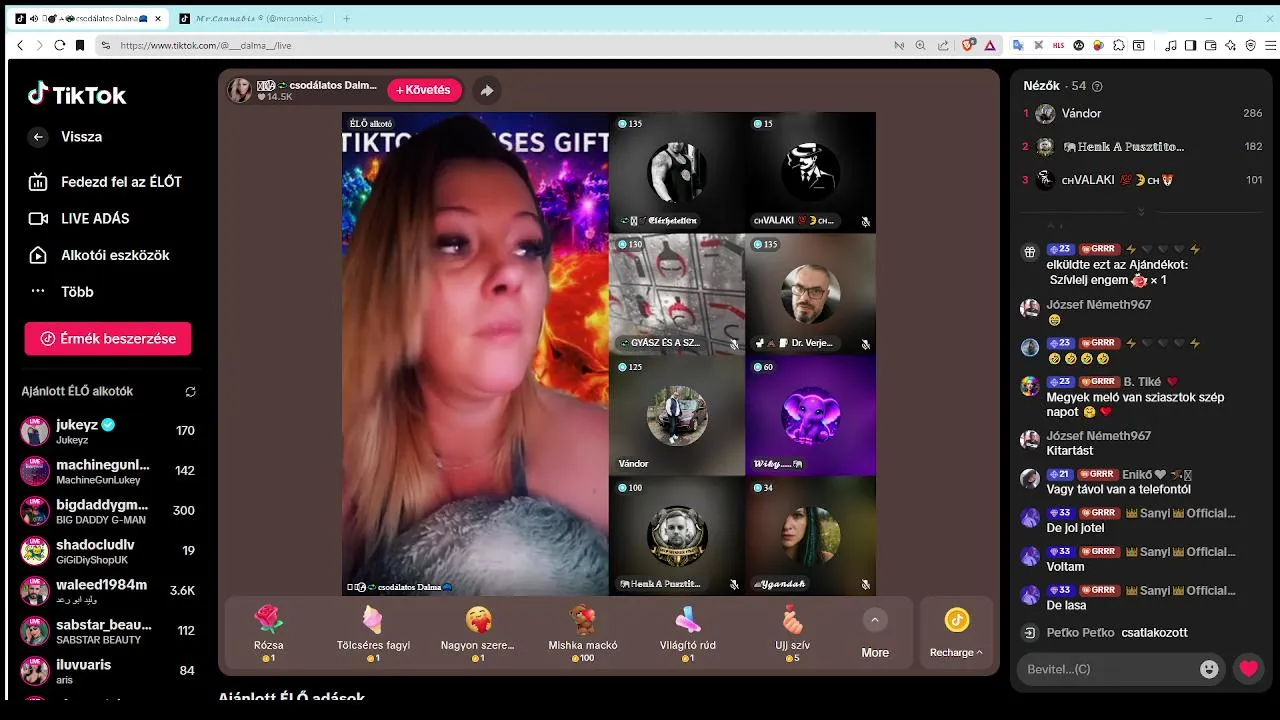Click muted mic icon on GYÁSZ ÉS A SZ tile
Viewport: 1280px width, 720px height.
click(x=734, y=343)
